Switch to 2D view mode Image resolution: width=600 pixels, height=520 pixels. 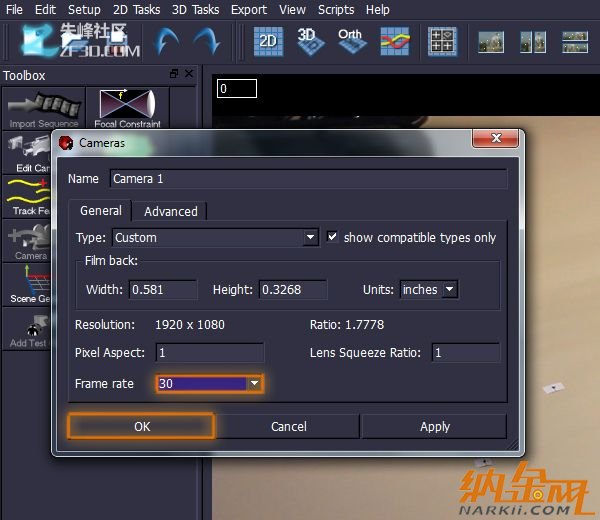coord(268,40)
